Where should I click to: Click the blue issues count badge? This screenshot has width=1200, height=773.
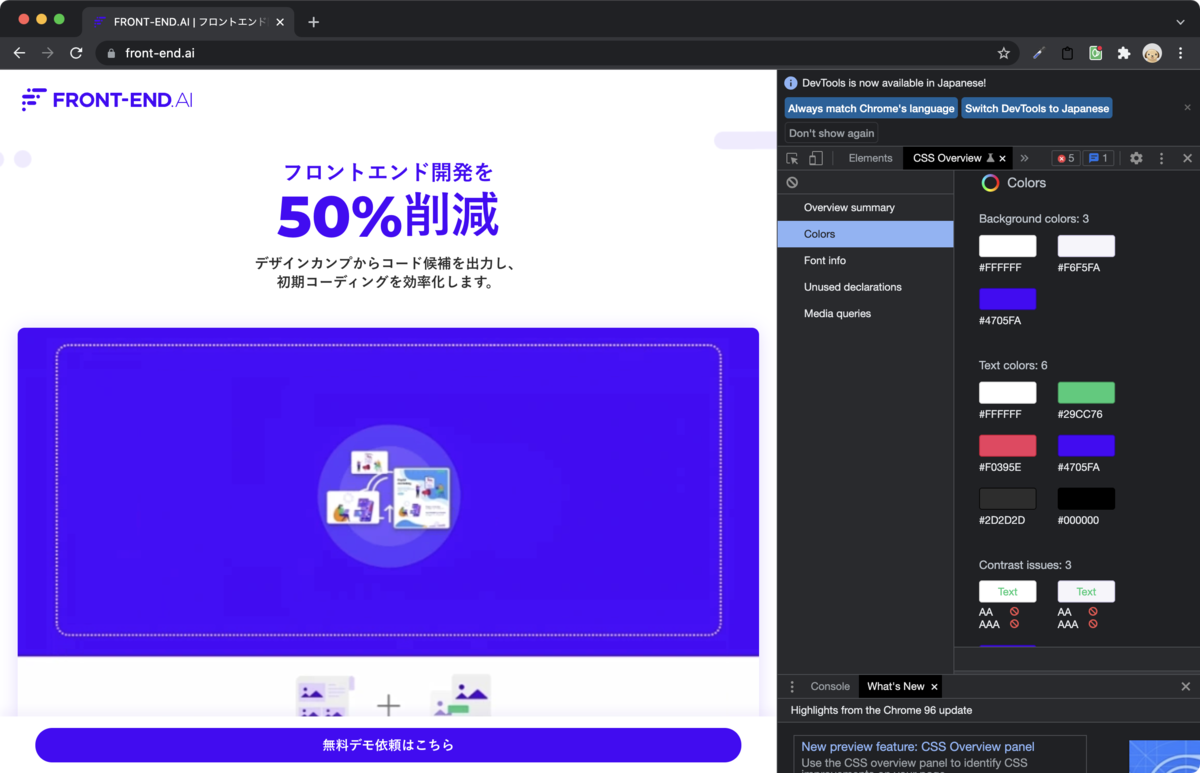click(1098, 158)
